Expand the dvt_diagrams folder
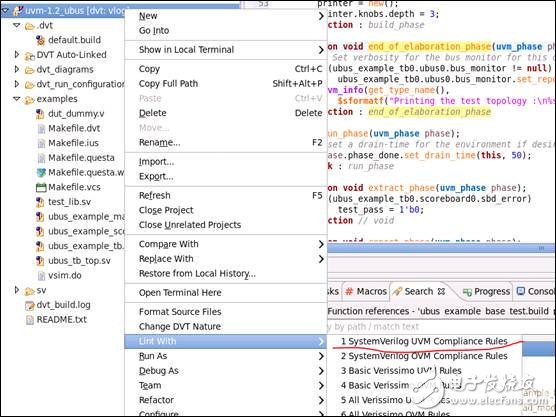The height and width of the screenshot is (417, 556). point(16,69)
